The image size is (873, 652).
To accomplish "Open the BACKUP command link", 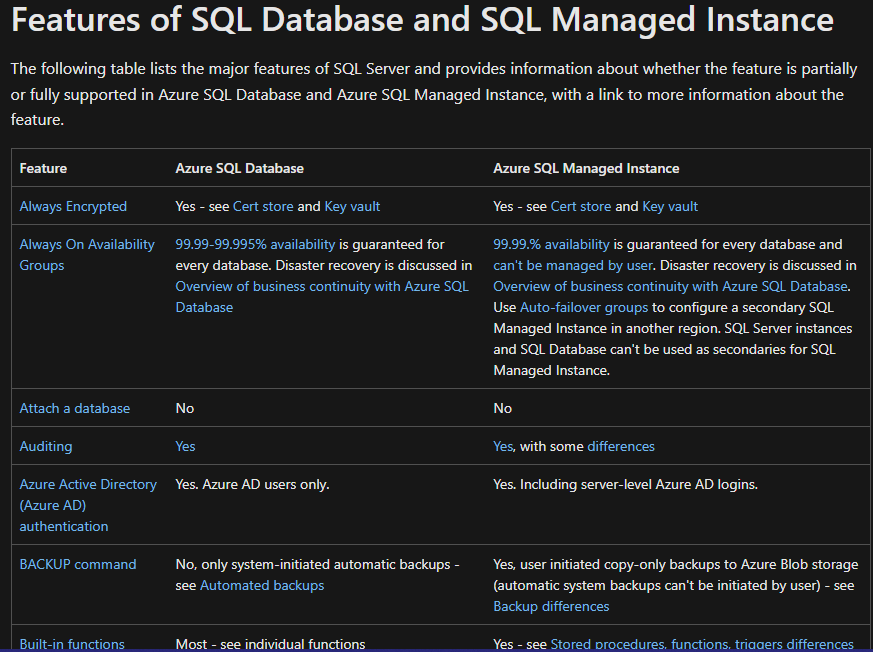I will (77, 564).
